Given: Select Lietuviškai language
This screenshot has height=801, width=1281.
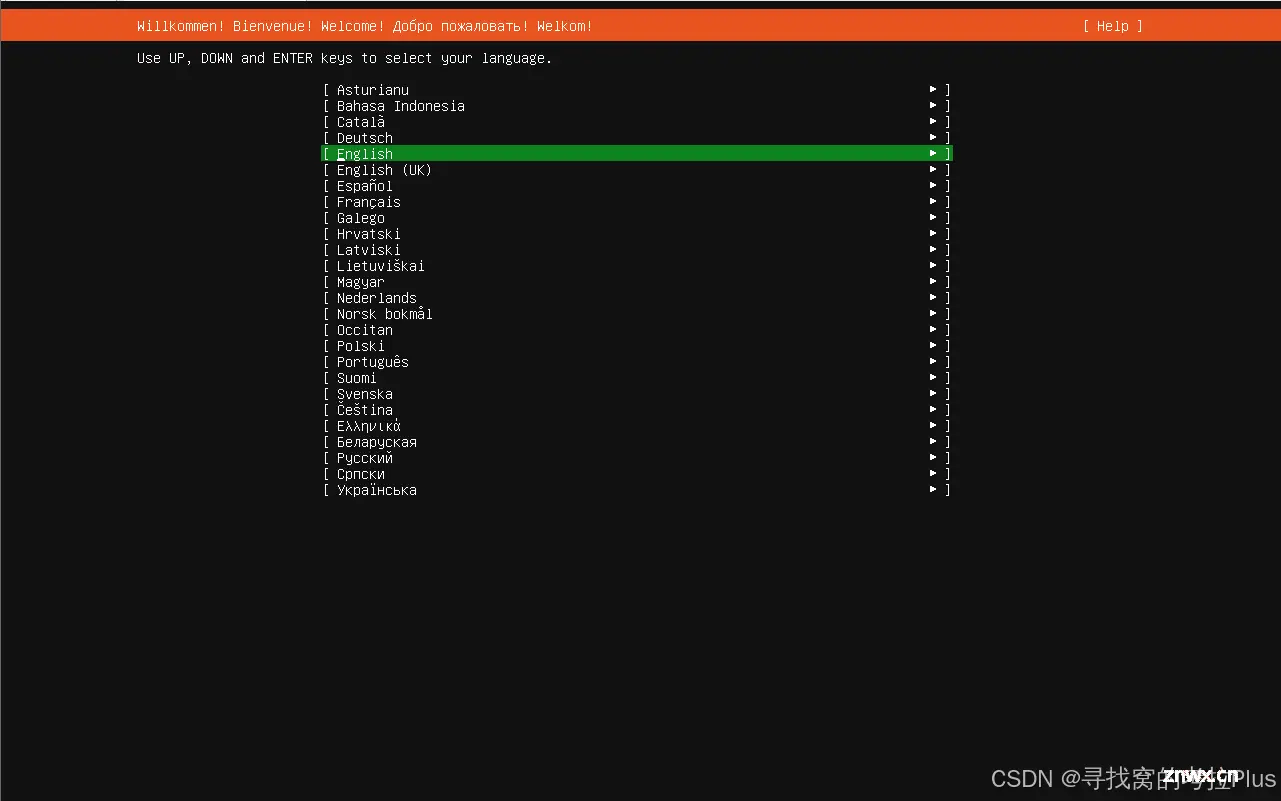Looking at the screenshot, I should tap(637, 266).
